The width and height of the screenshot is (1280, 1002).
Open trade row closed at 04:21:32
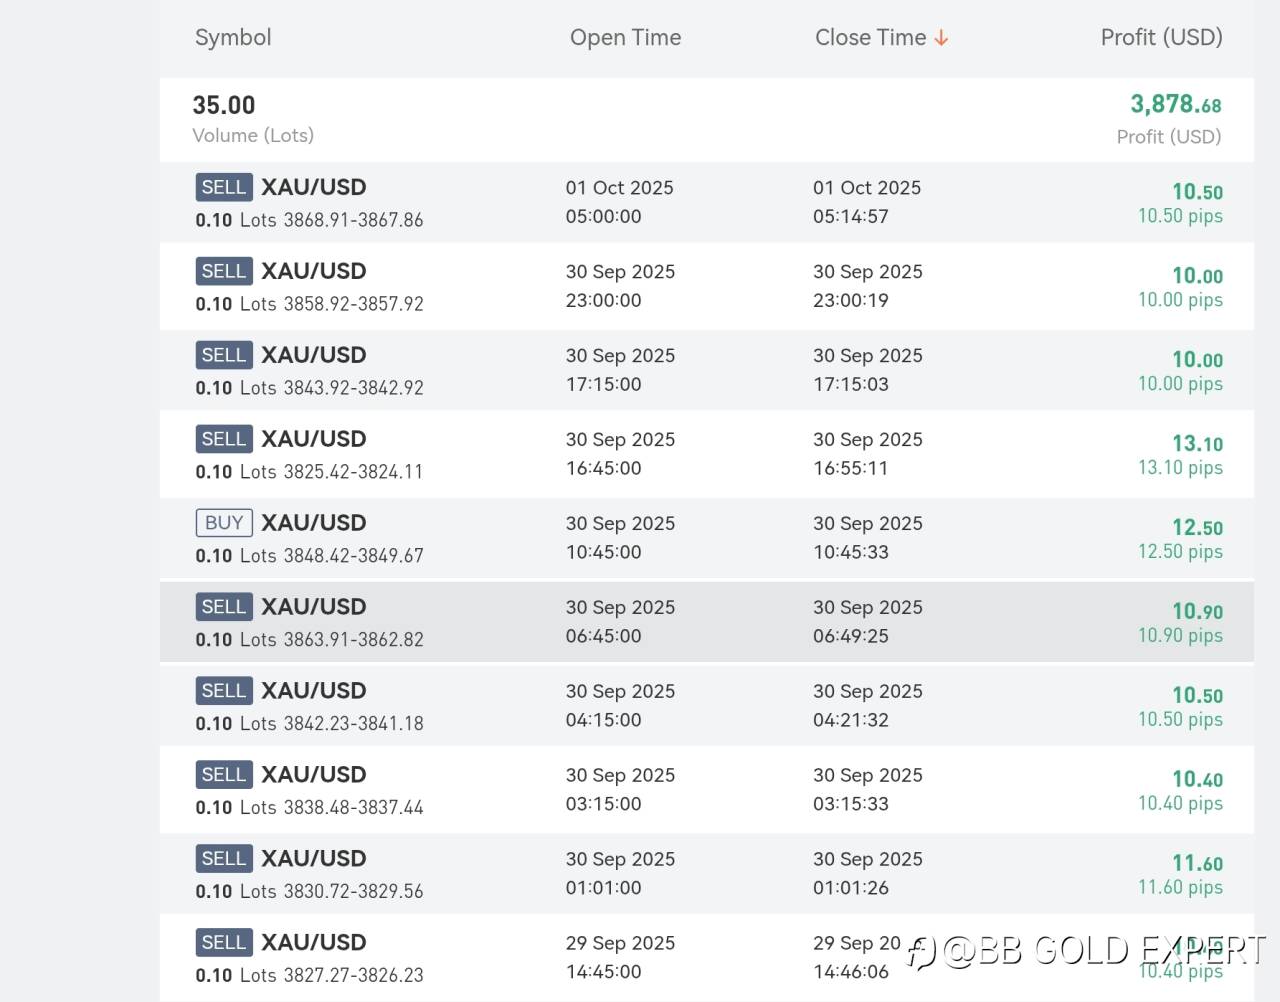[x=706, y=706]
